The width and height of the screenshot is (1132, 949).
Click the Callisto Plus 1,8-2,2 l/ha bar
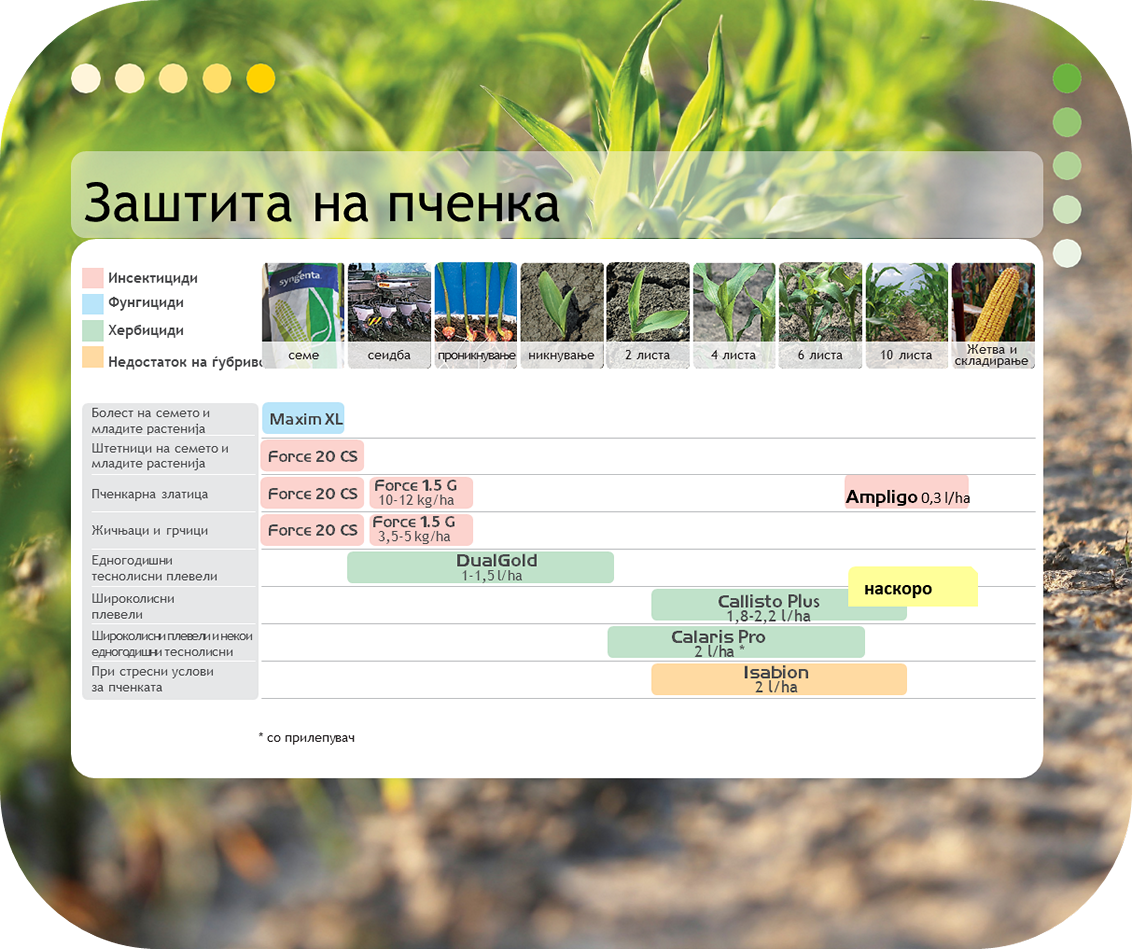click(779, 605)
